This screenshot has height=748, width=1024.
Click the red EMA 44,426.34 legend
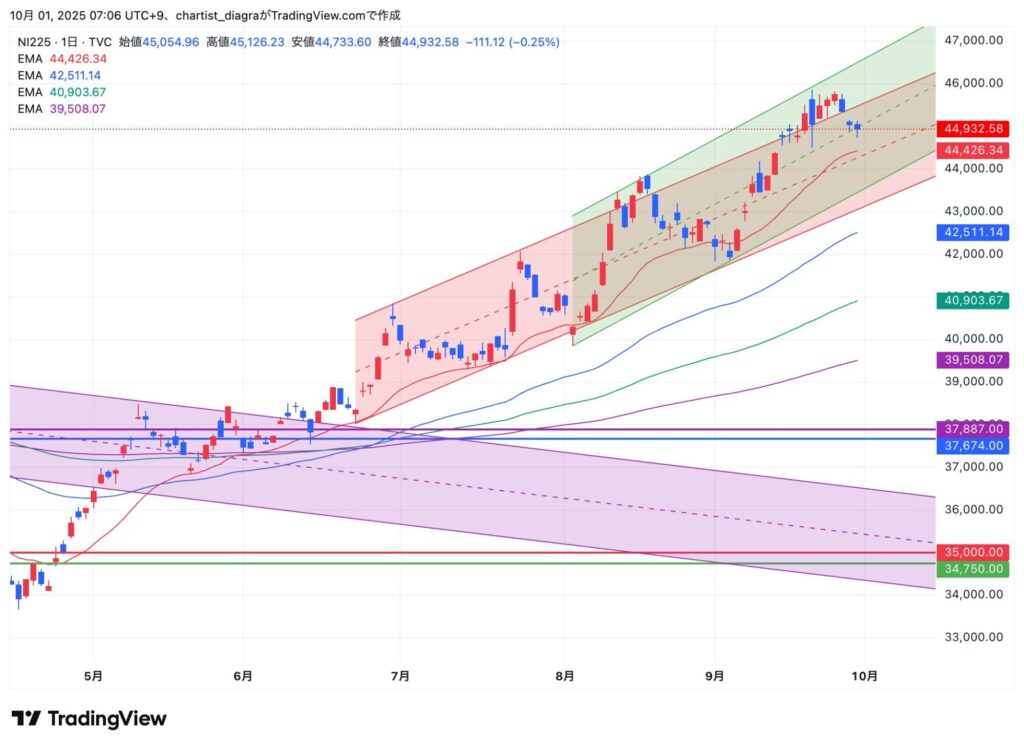62,59
